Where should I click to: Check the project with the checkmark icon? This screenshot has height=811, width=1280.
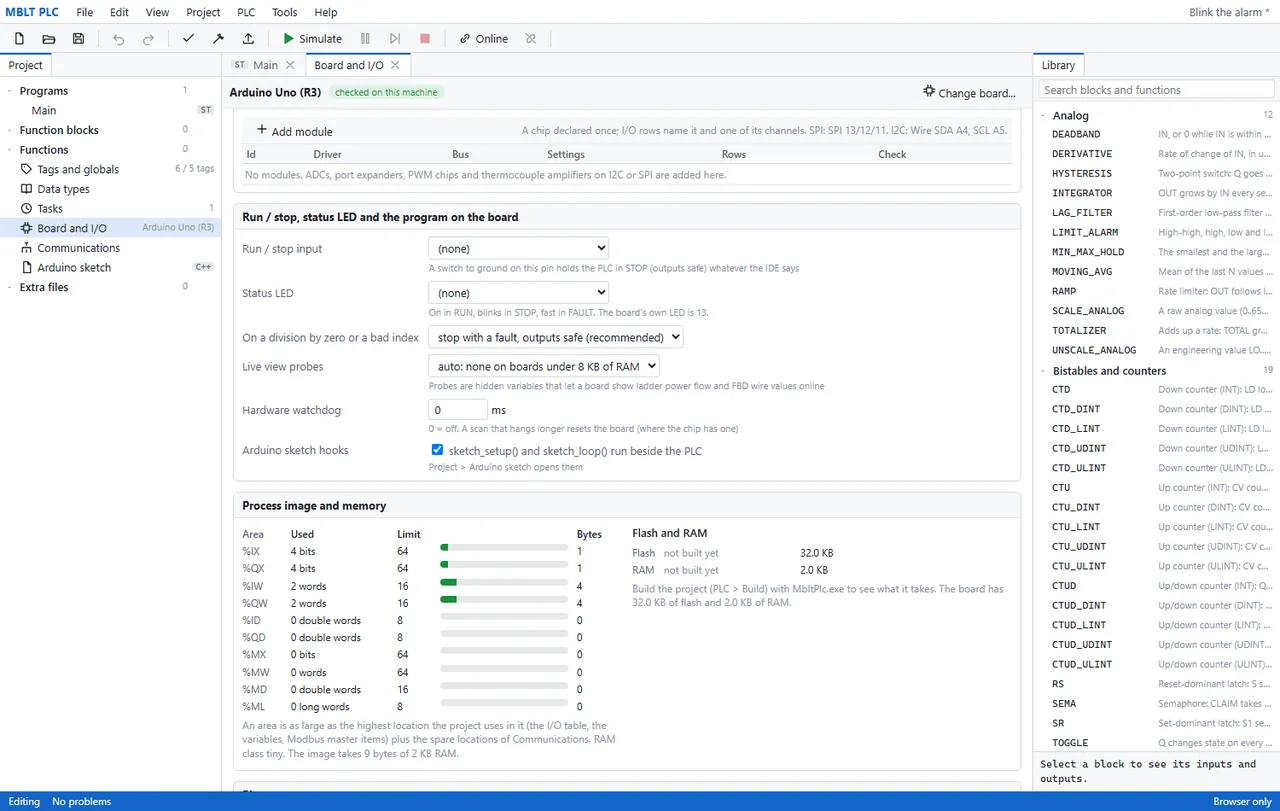click(188, 39)
